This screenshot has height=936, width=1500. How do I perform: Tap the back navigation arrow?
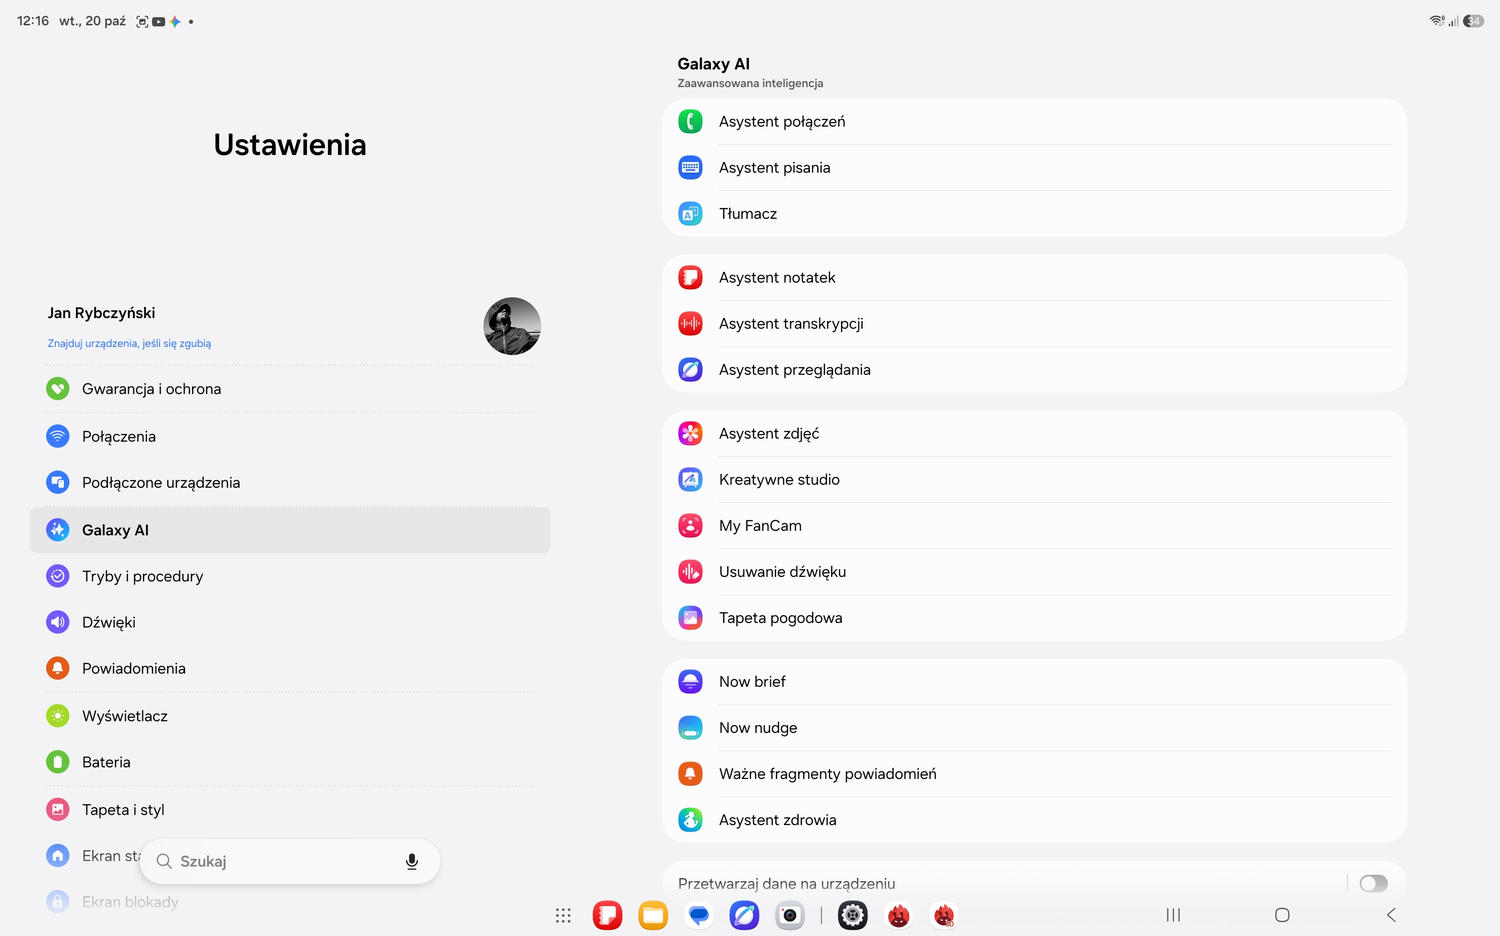(1391, 915)
